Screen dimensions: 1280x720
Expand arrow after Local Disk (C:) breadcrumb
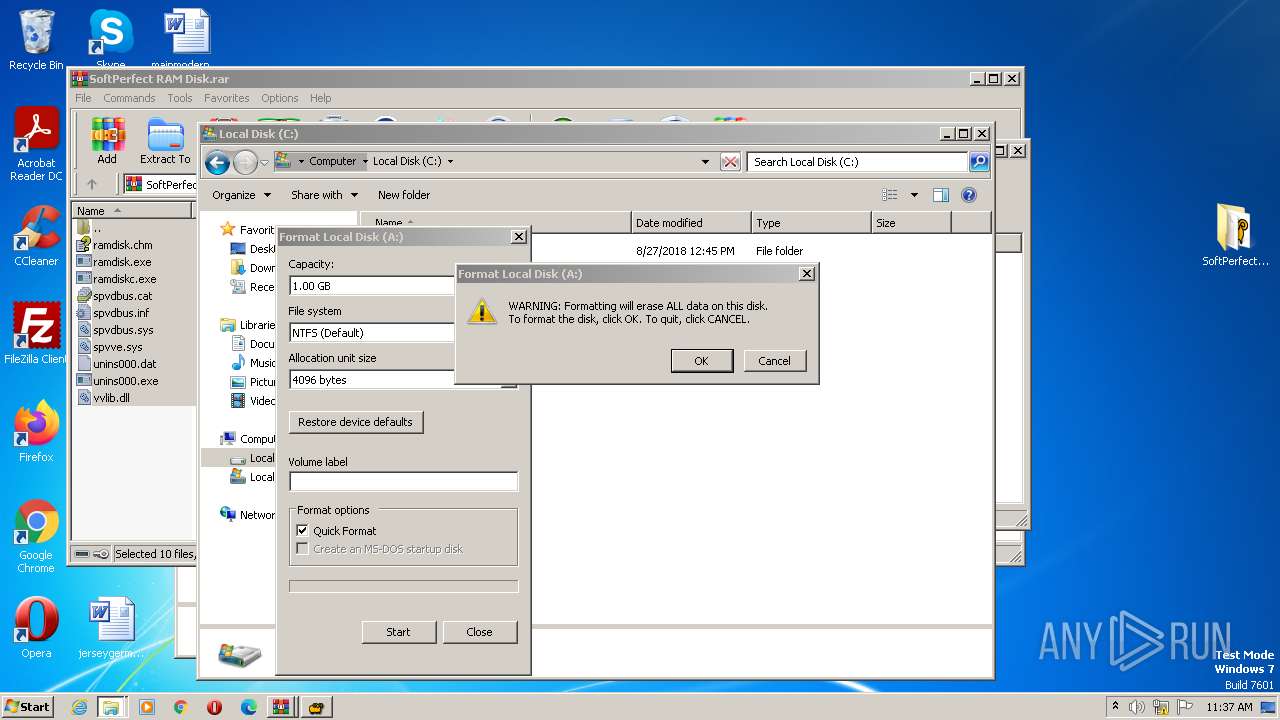coord(450,161)
